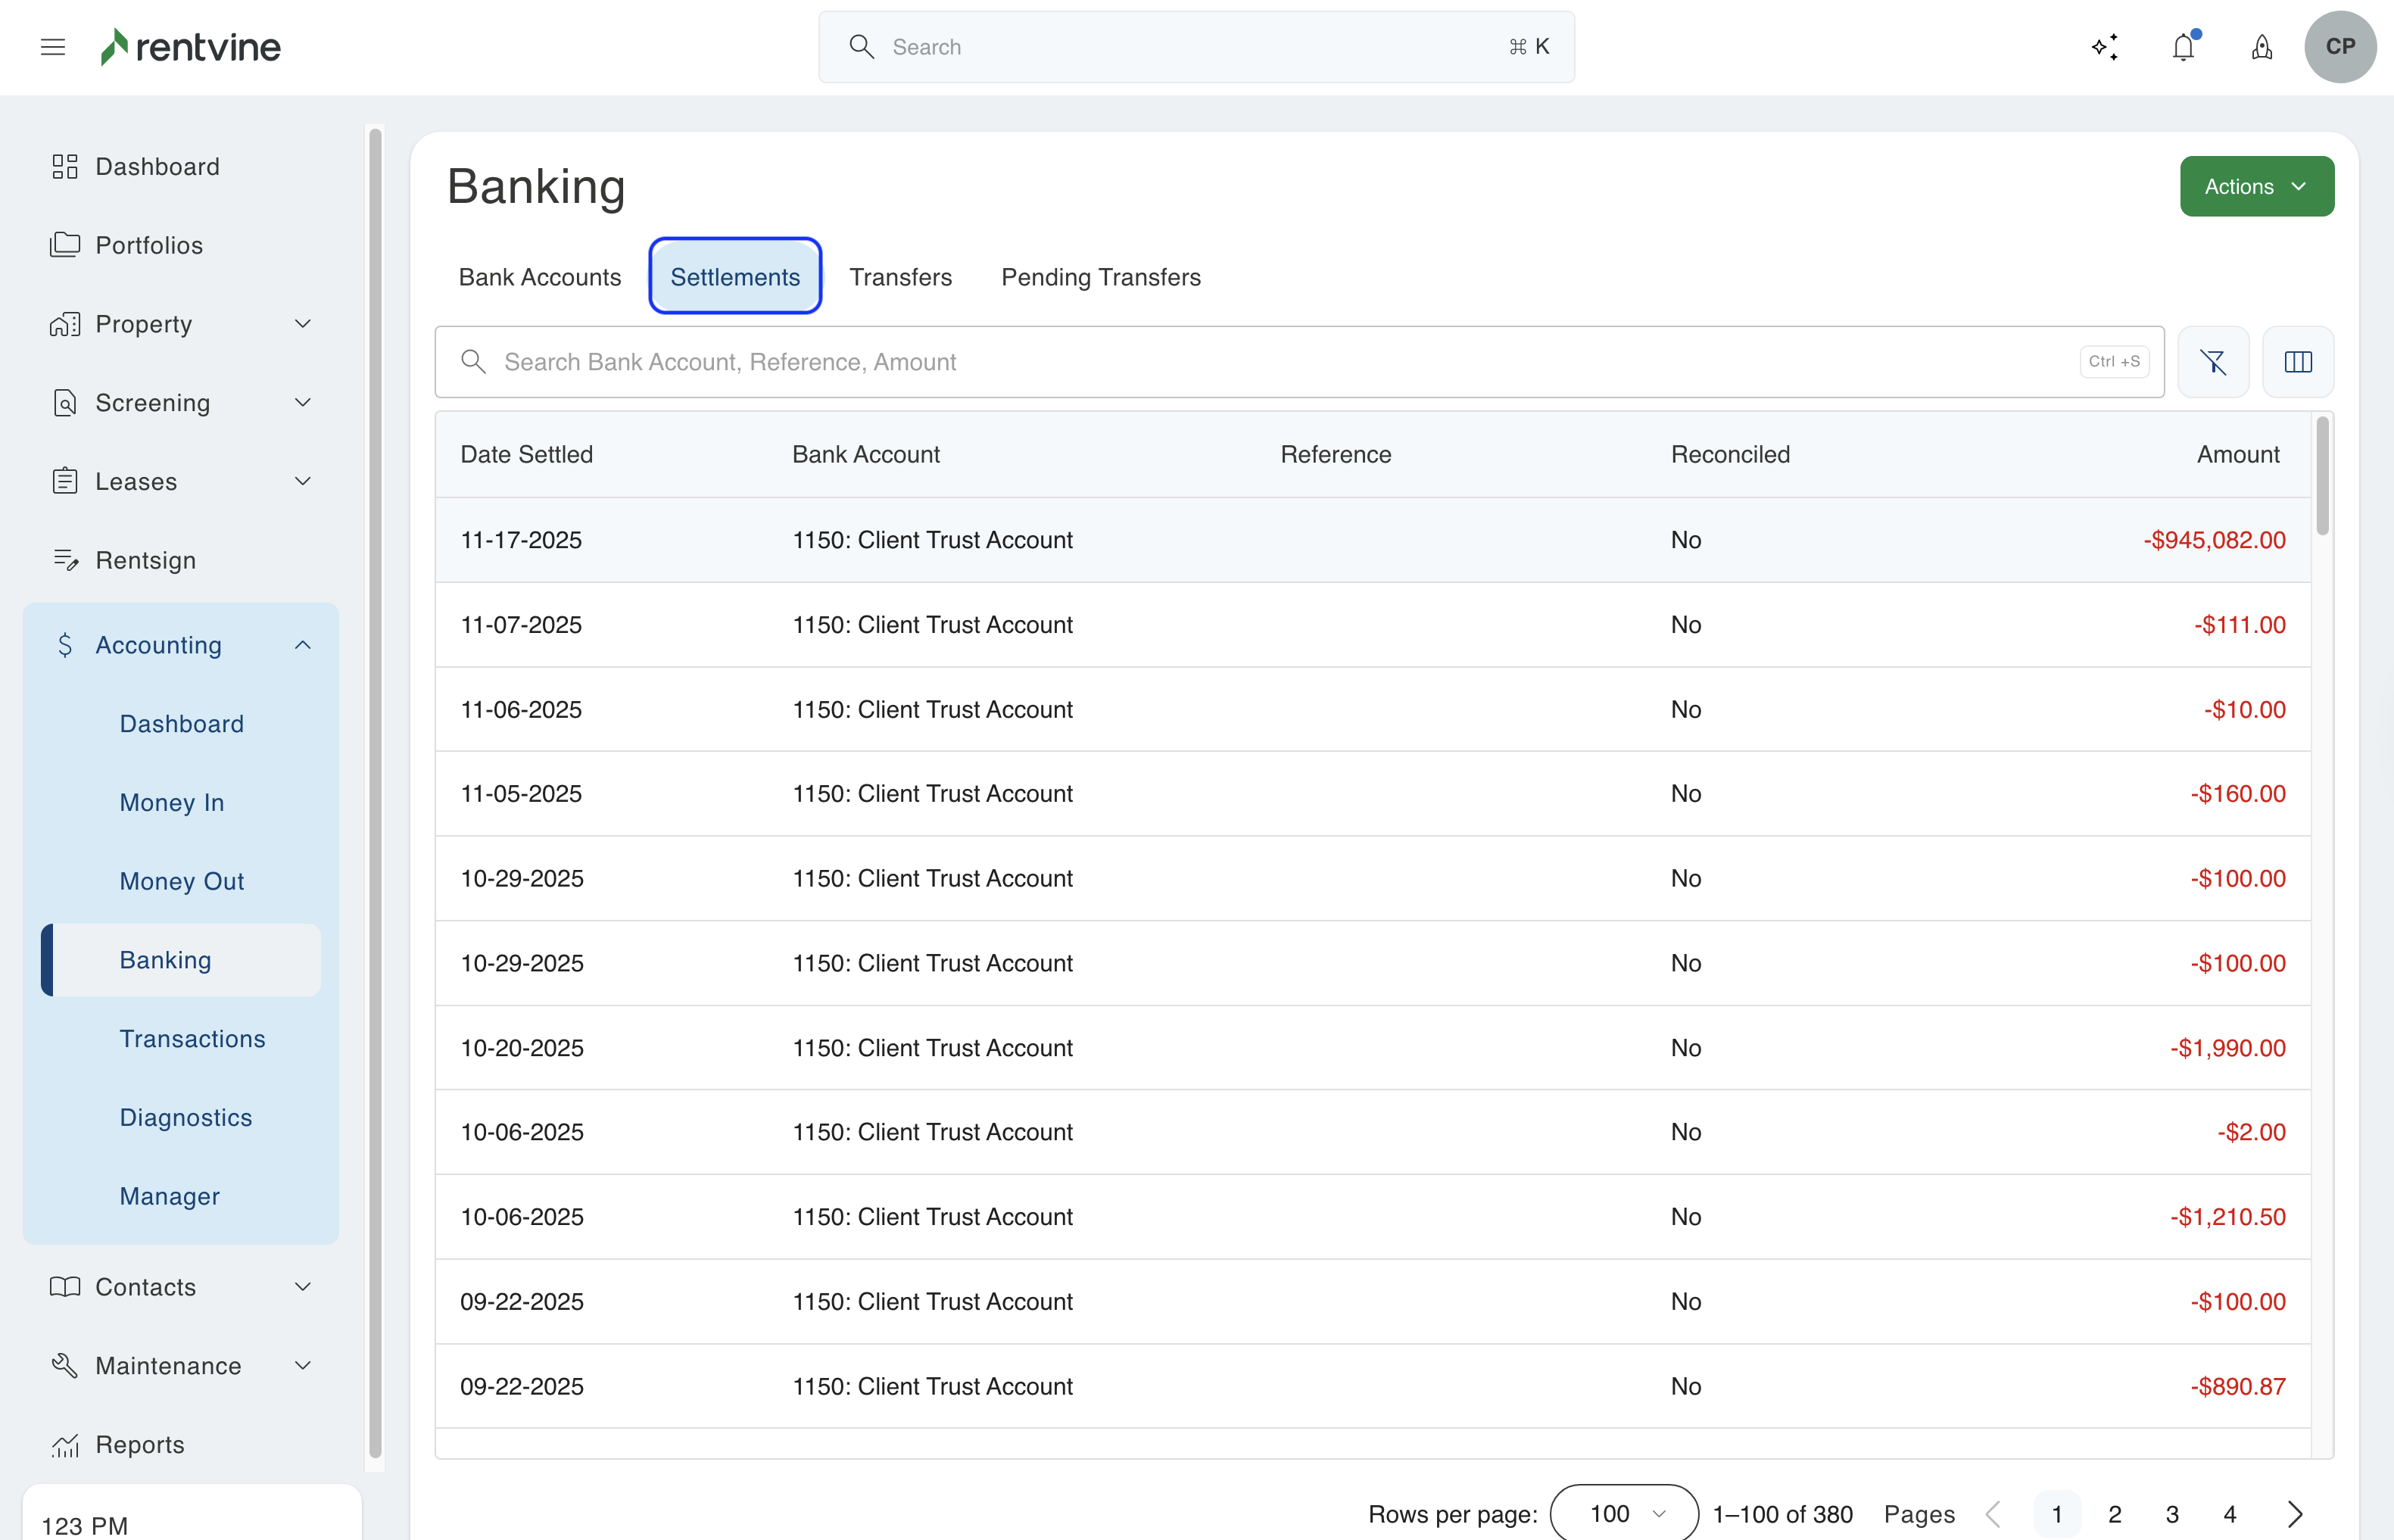This screenshot has height=1540, width=2394.
Task: Open Money Out in the Accounting menu
Action: tap(182, 881)
